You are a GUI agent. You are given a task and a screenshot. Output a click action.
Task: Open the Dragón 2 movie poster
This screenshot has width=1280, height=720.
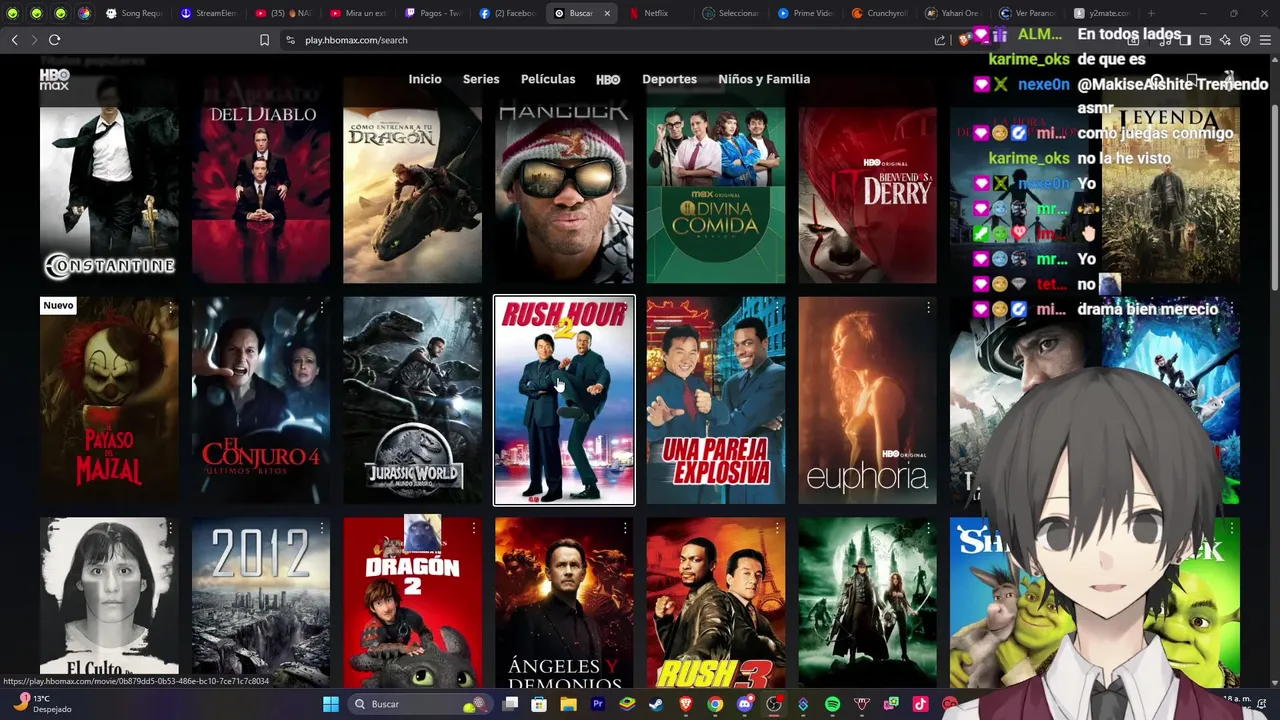coord(413,602)
